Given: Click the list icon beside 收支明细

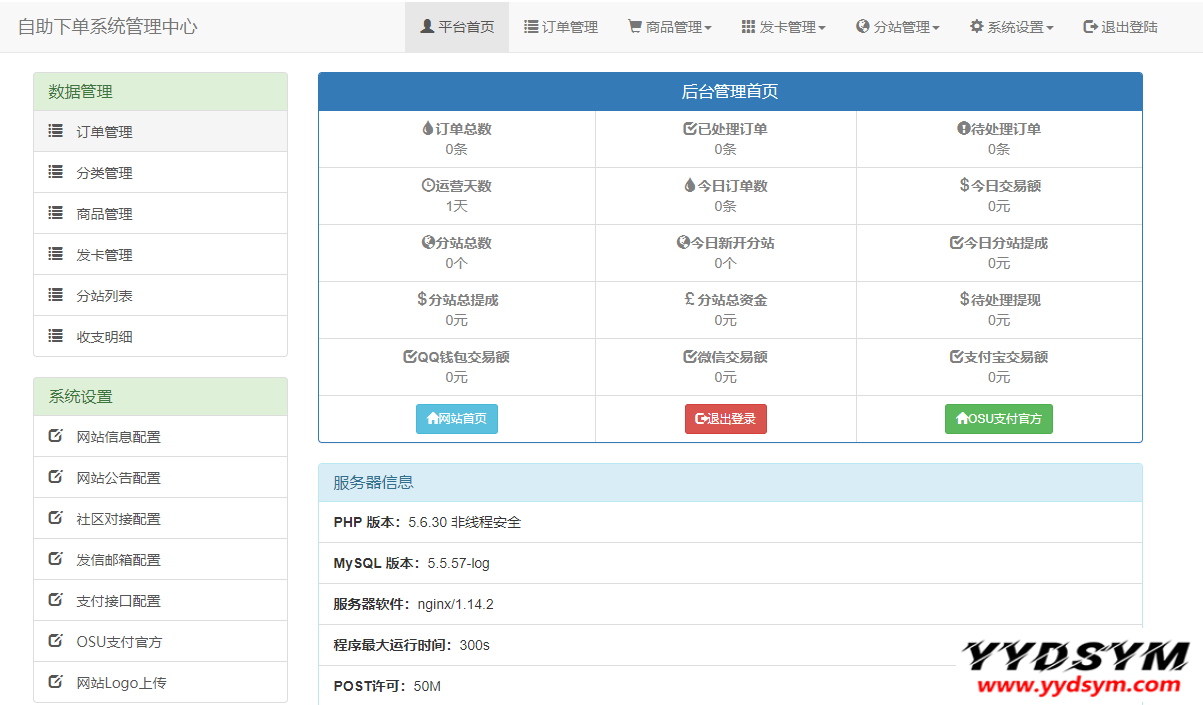Looking at the screenshot, I should coord(56,336).
